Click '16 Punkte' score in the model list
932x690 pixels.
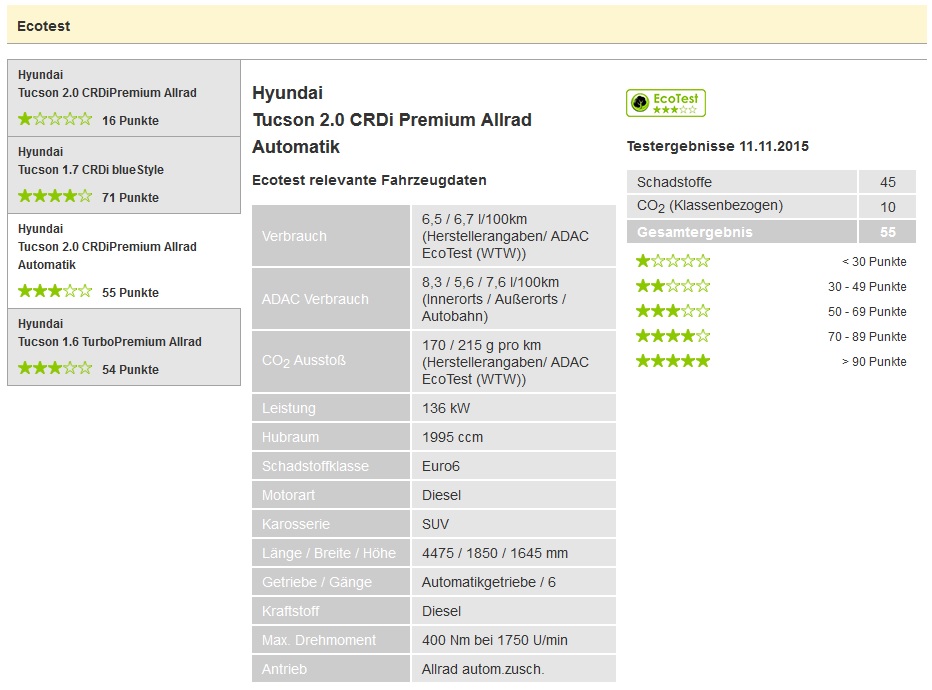click(130, 121)
